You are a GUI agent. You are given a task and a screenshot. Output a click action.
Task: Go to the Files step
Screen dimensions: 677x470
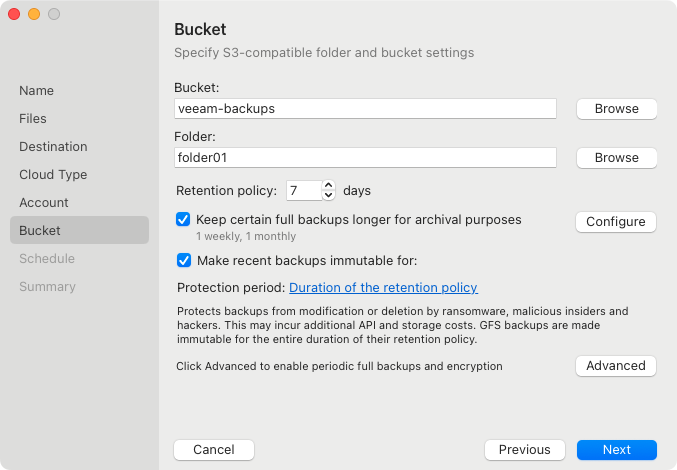pos(33,118)
